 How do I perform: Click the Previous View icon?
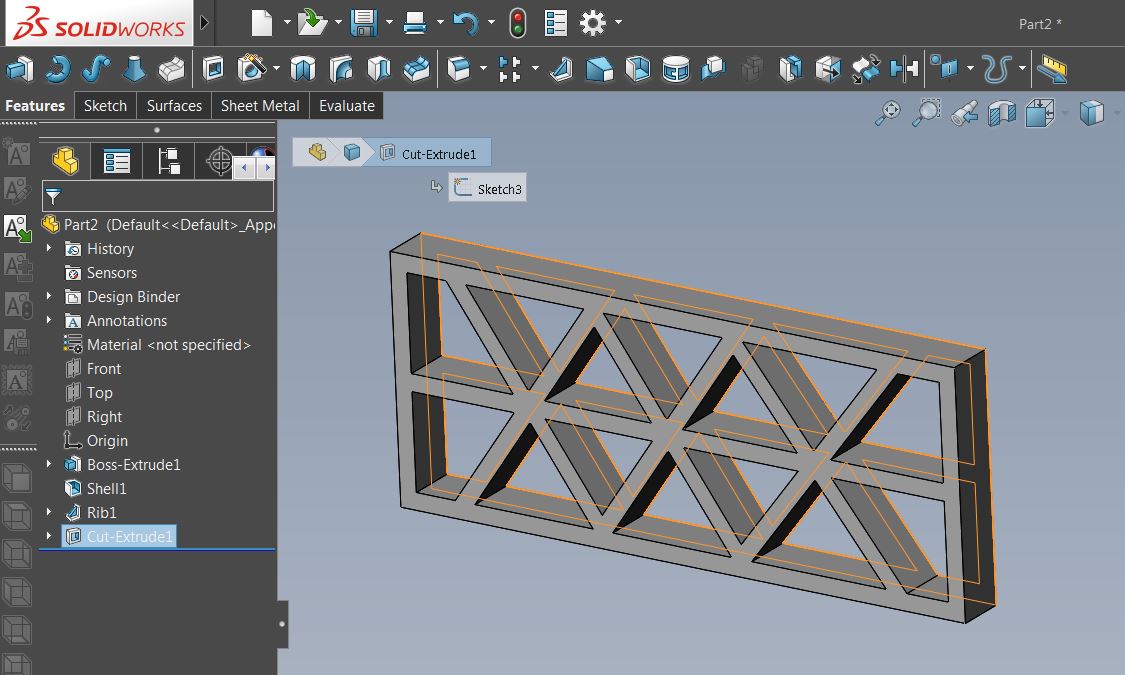tap(965, 113)
